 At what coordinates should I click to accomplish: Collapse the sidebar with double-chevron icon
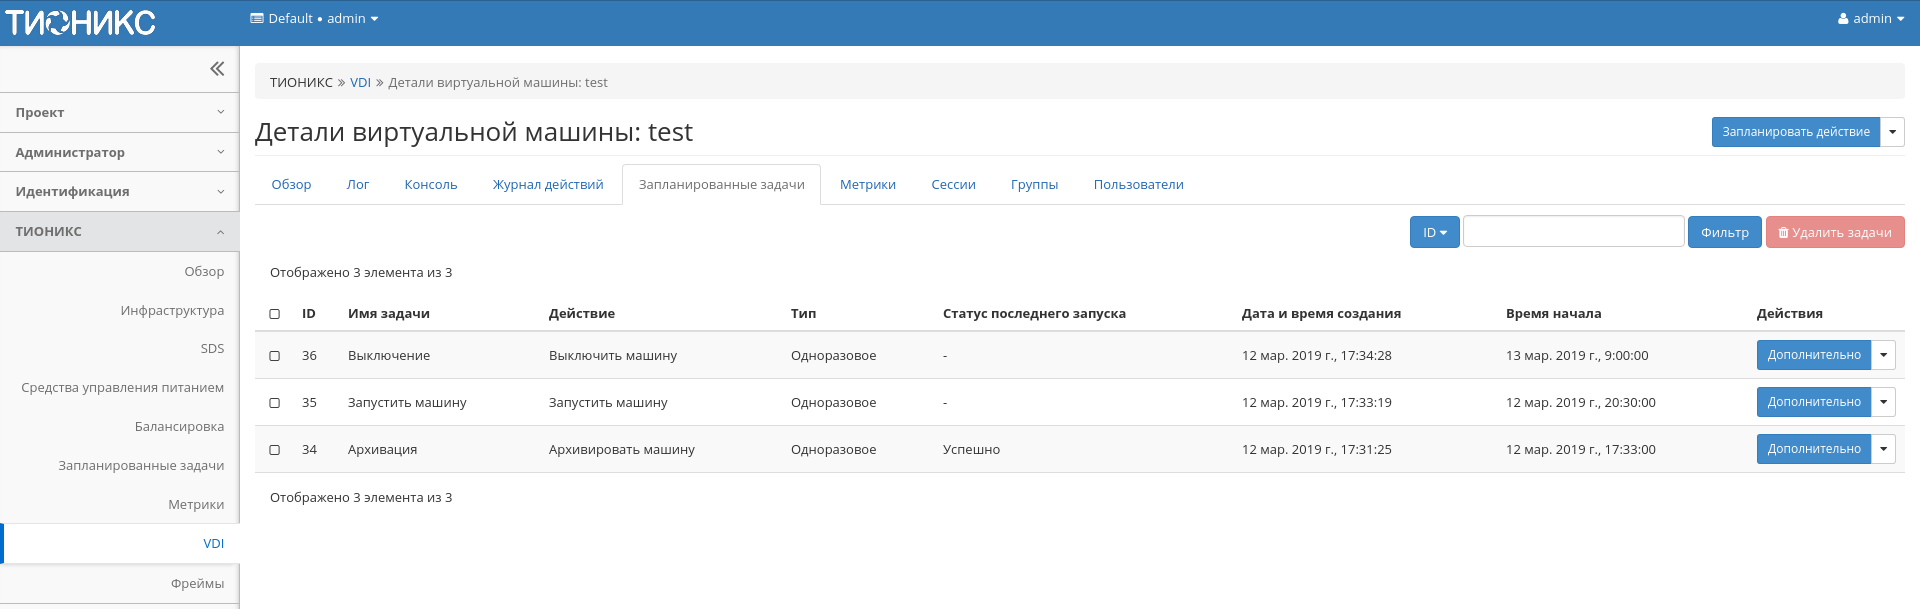(216, 69)
